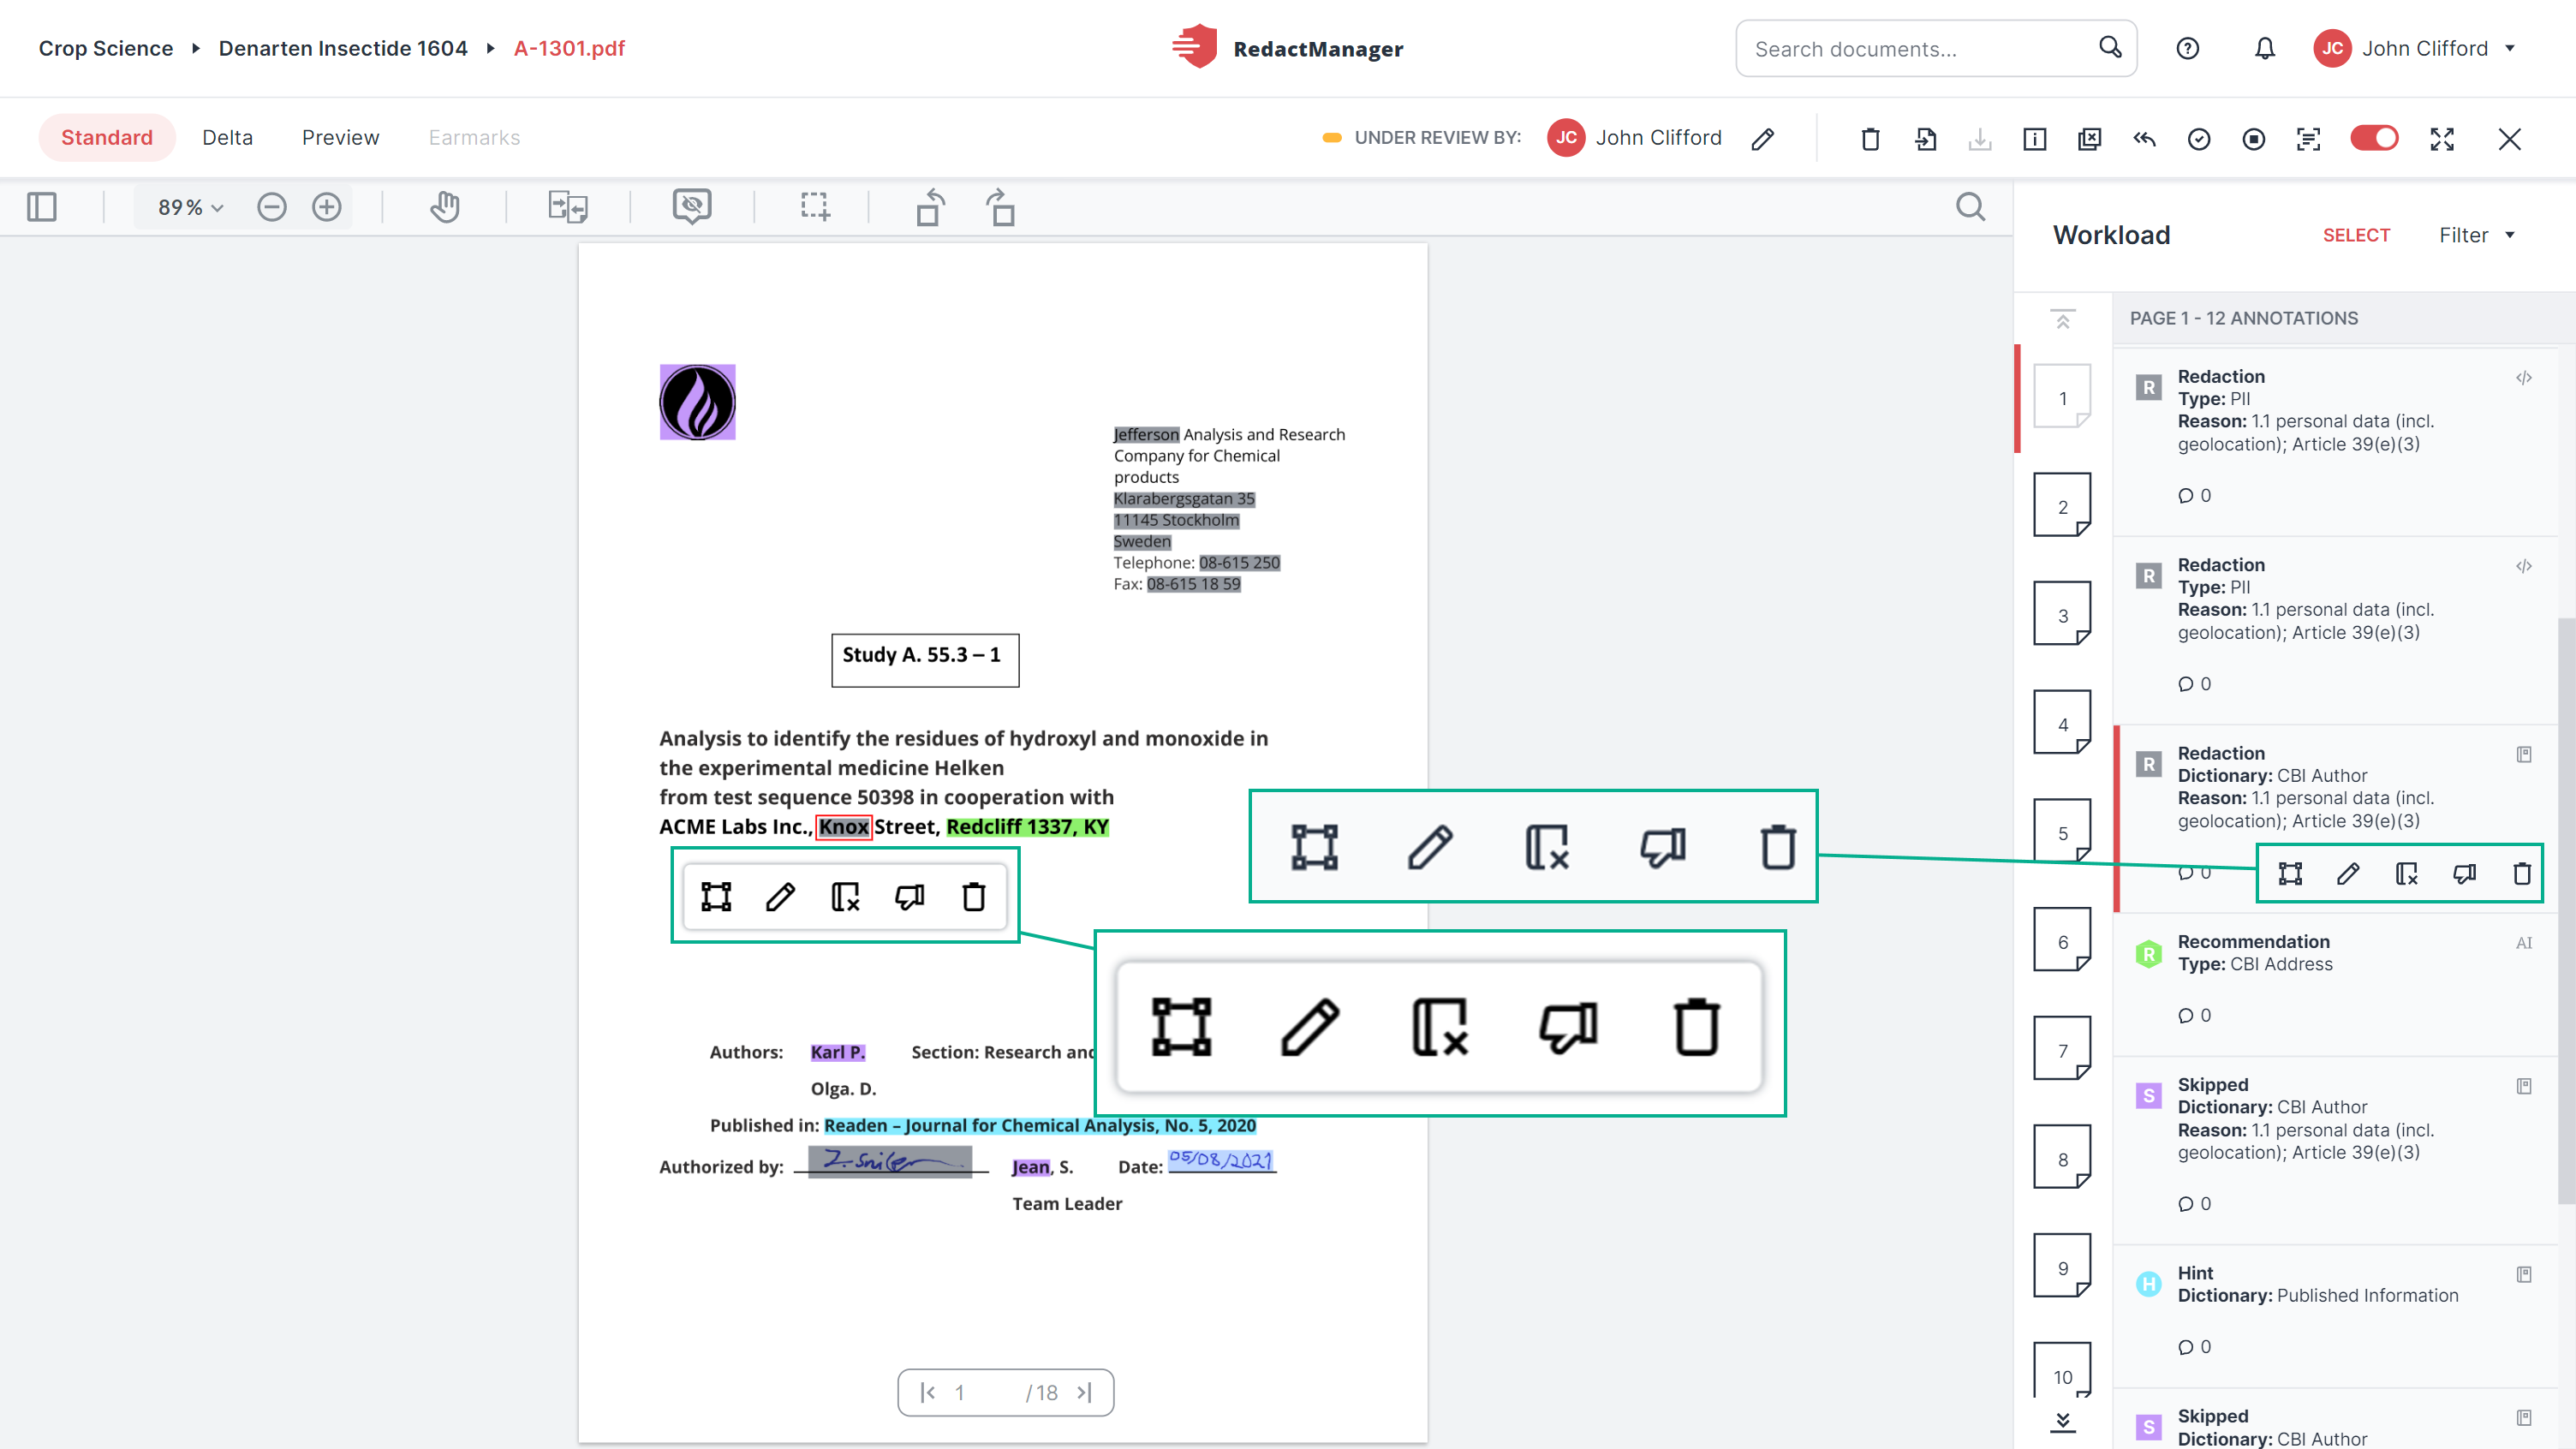Rotate page counterclockwise
The height and width of the screenshot is (1449, 2576).
coord(930,207)
